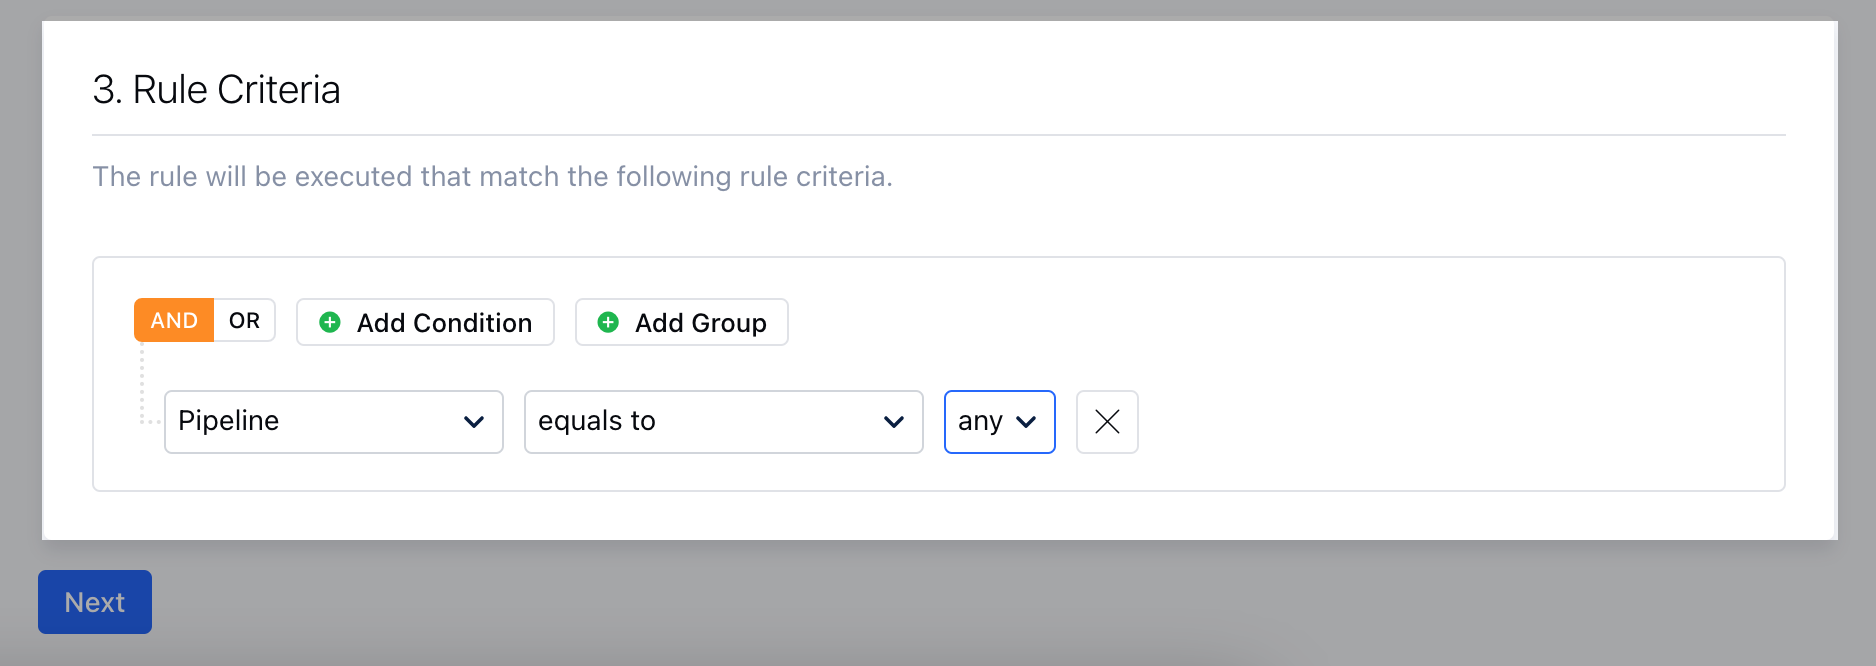1876x666 pixels.
Task: Click the green plus icon on Add Group
Action: click(608, 322)
